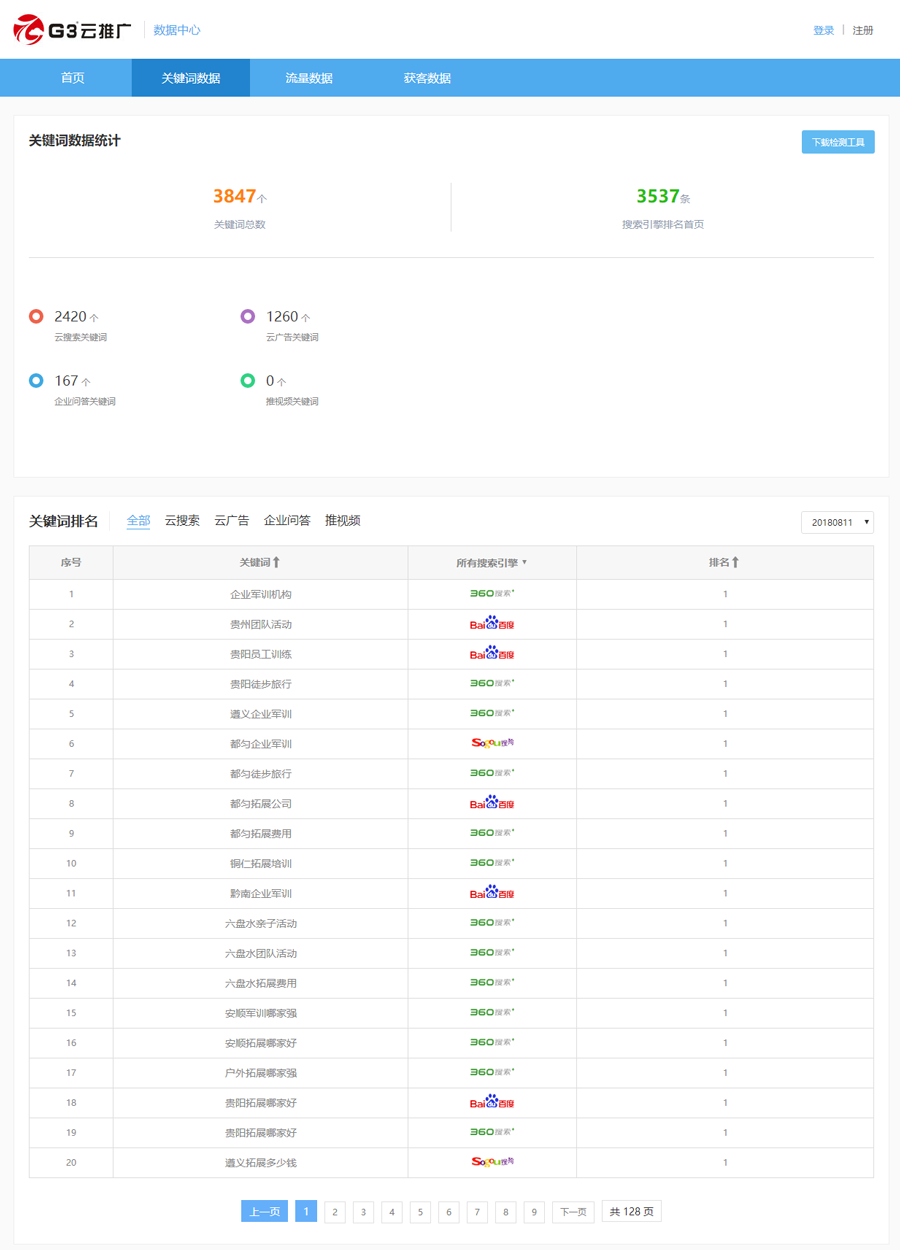
Task: Click keyword 贵阳徒步旅行
Action: point(261,684)
